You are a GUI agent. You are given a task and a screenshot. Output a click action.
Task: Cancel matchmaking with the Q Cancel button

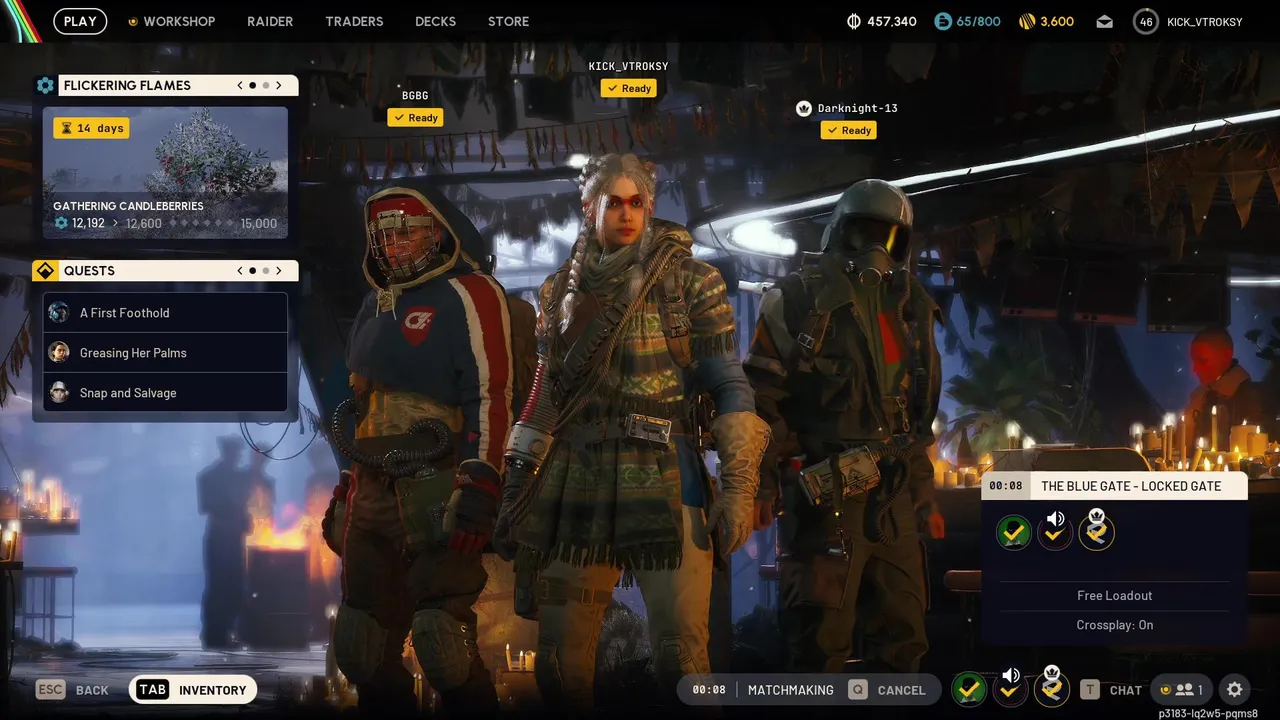coord(887,690)
